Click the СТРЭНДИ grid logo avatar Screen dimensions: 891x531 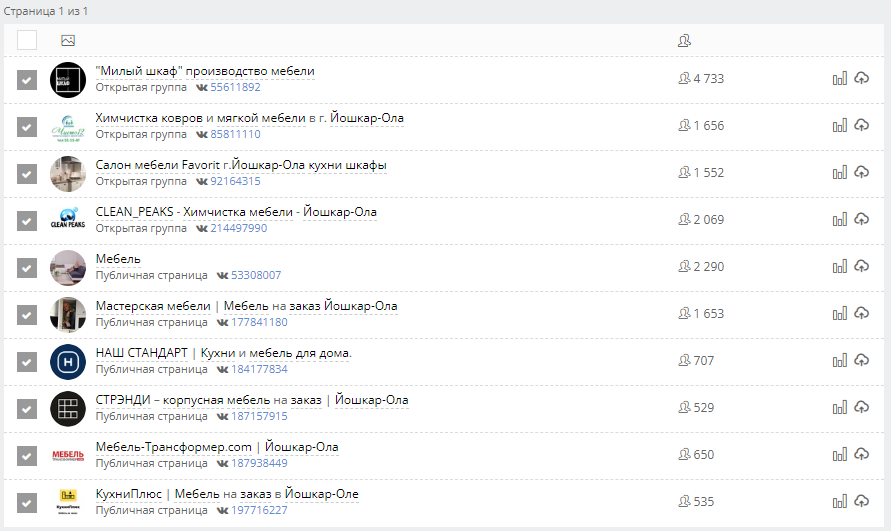[68, 409]
